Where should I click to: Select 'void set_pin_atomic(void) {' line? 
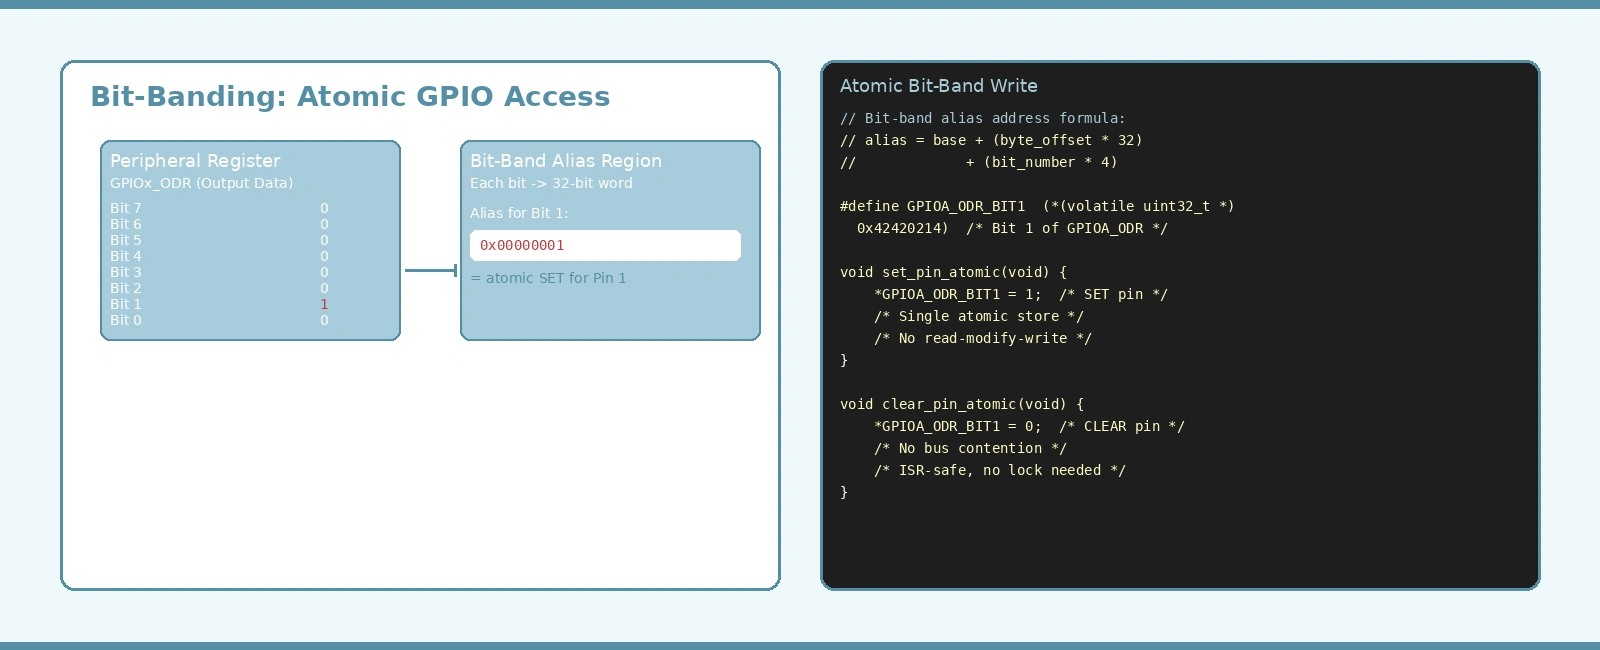953,272
